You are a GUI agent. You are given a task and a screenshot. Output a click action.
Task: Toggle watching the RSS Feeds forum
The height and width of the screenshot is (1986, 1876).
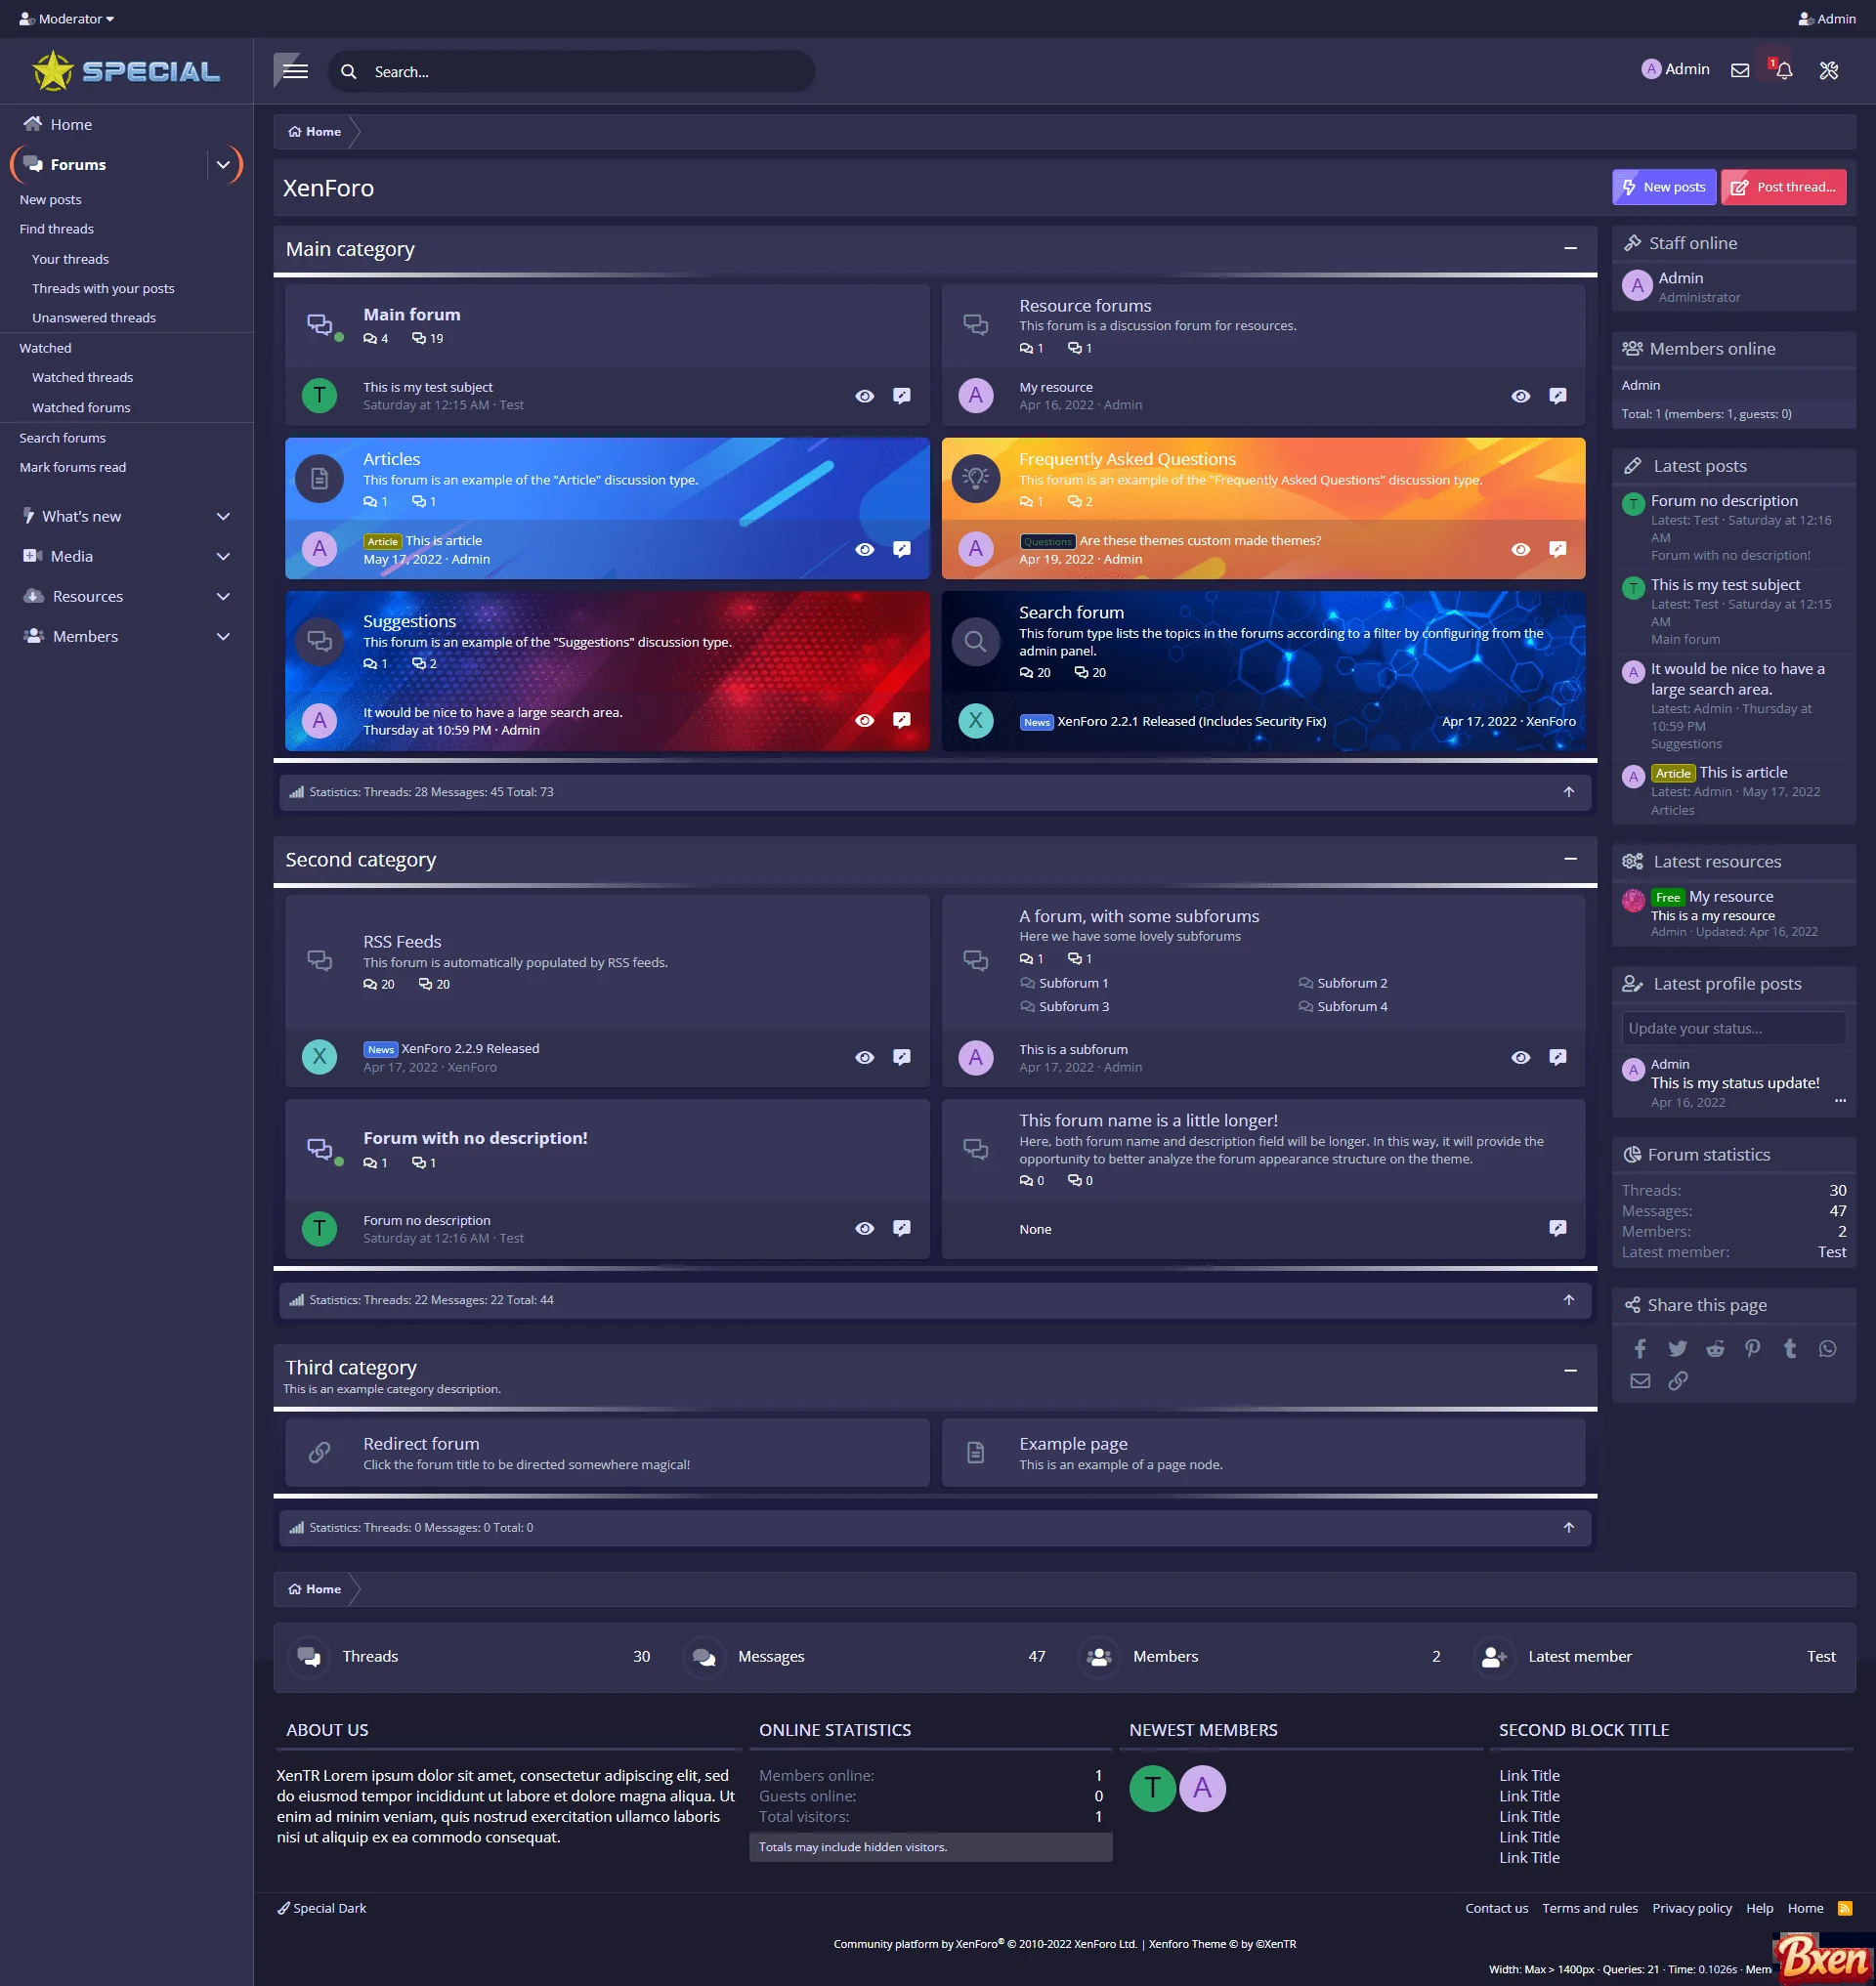coord(864,1056)
